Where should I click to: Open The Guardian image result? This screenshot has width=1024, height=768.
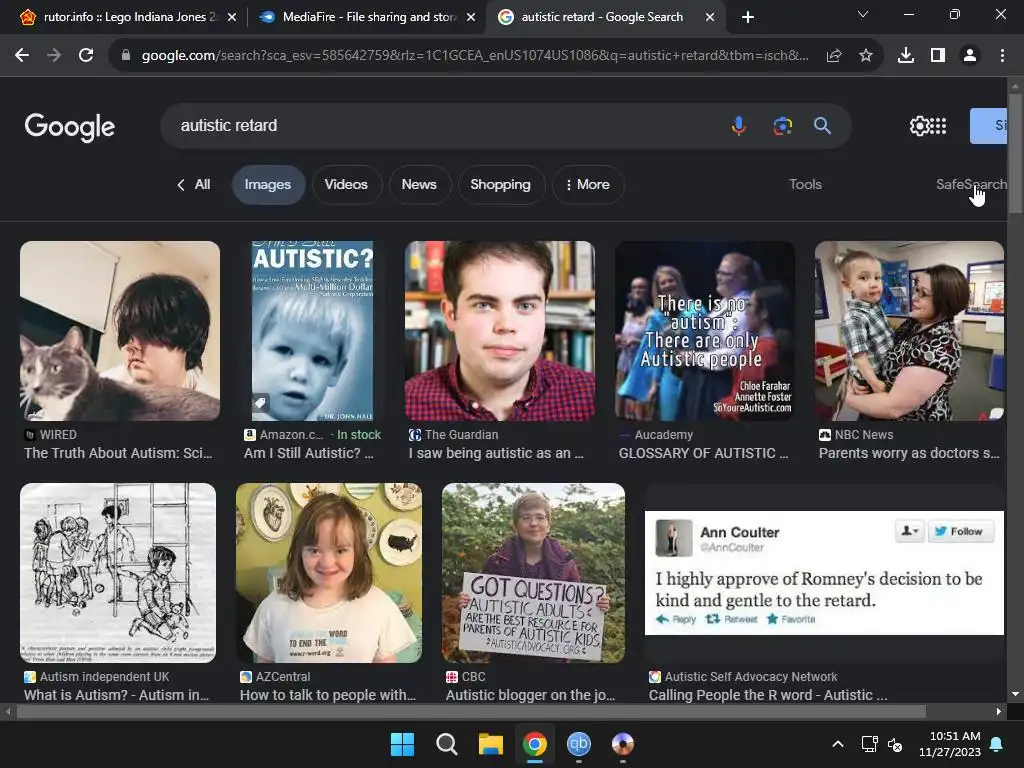(x=500, y=331)
